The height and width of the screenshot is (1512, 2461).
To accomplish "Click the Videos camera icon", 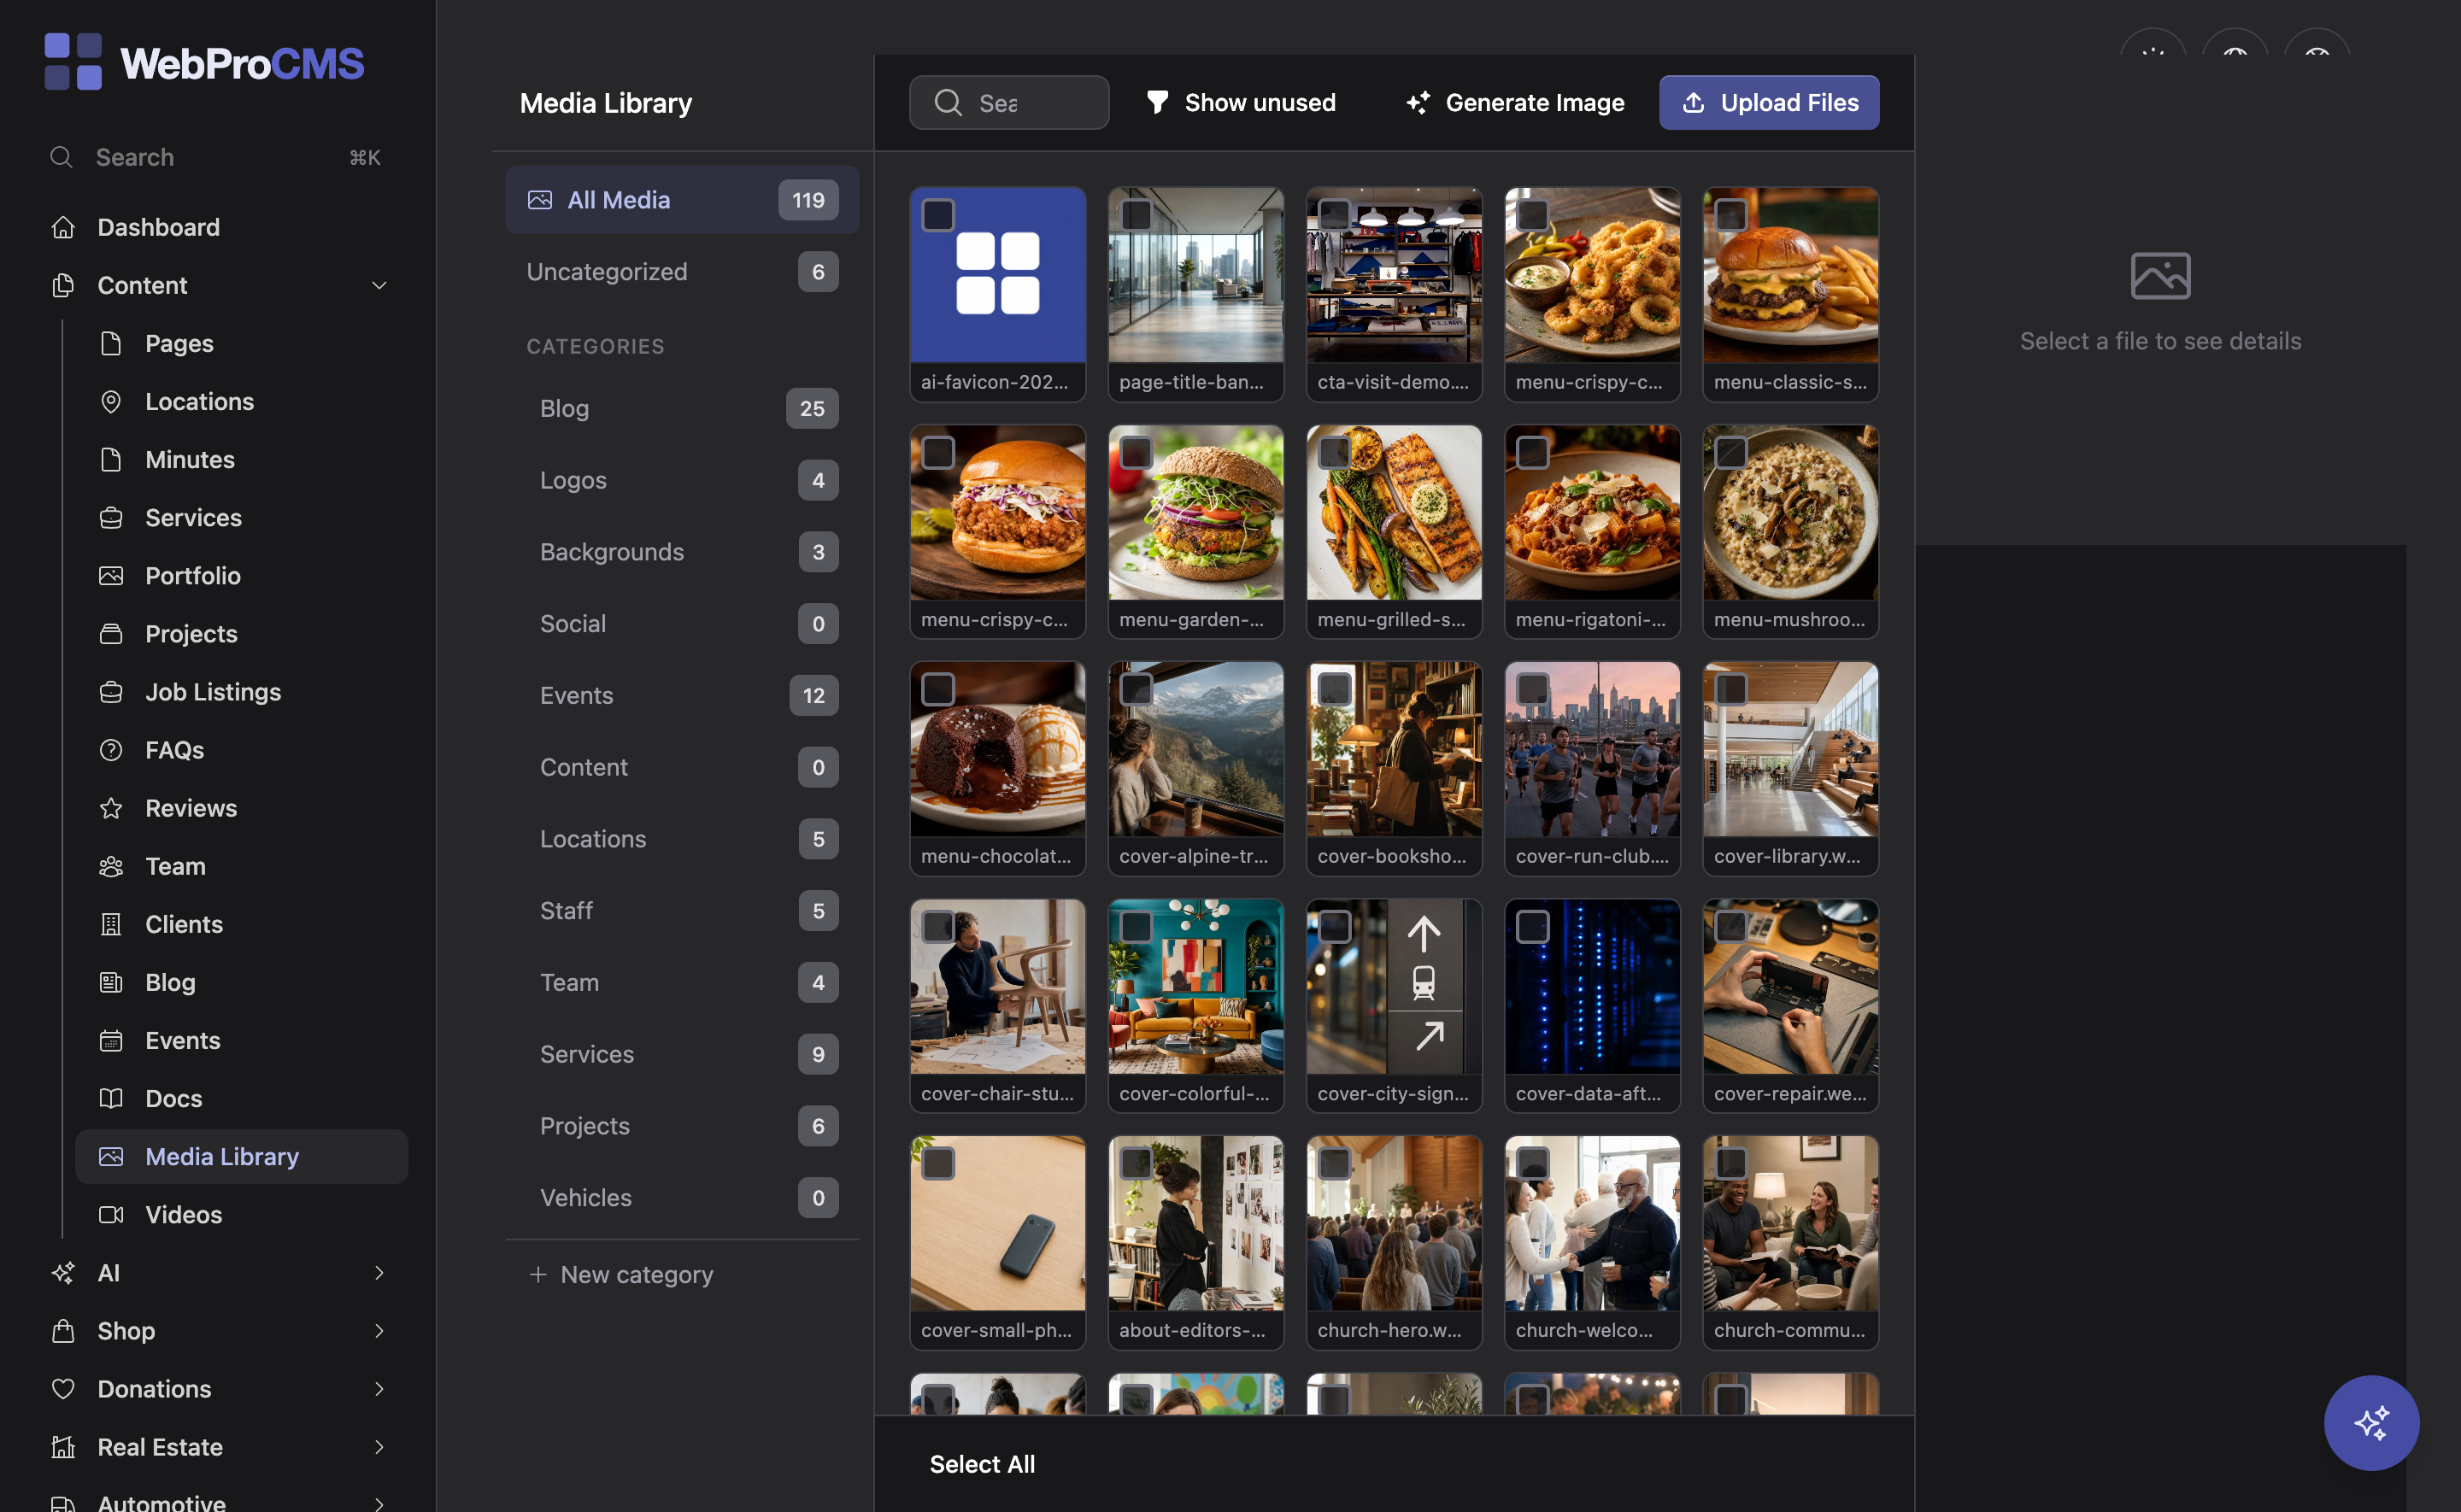I will pyautogui.click(x=111, y=1213).
